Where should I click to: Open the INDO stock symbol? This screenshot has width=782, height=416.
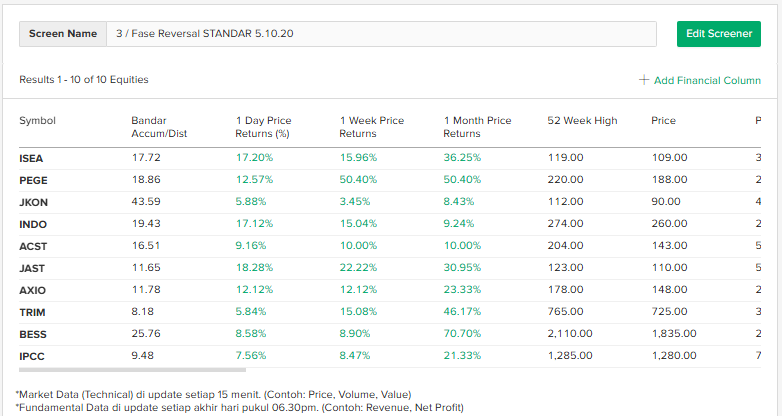pos(33,224)
